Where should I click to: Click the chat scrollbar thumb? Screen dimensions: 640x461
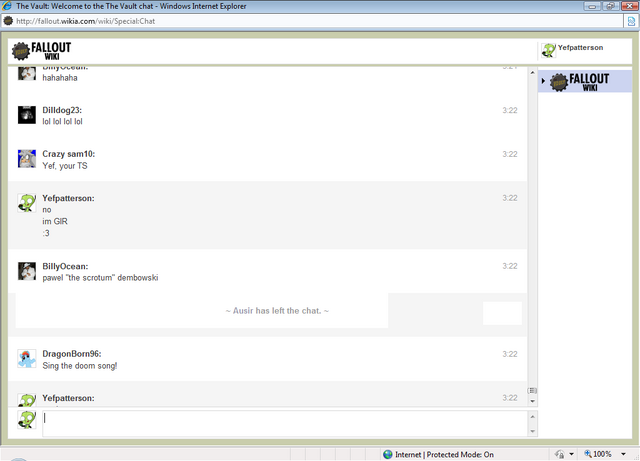[x=532, y=390]
